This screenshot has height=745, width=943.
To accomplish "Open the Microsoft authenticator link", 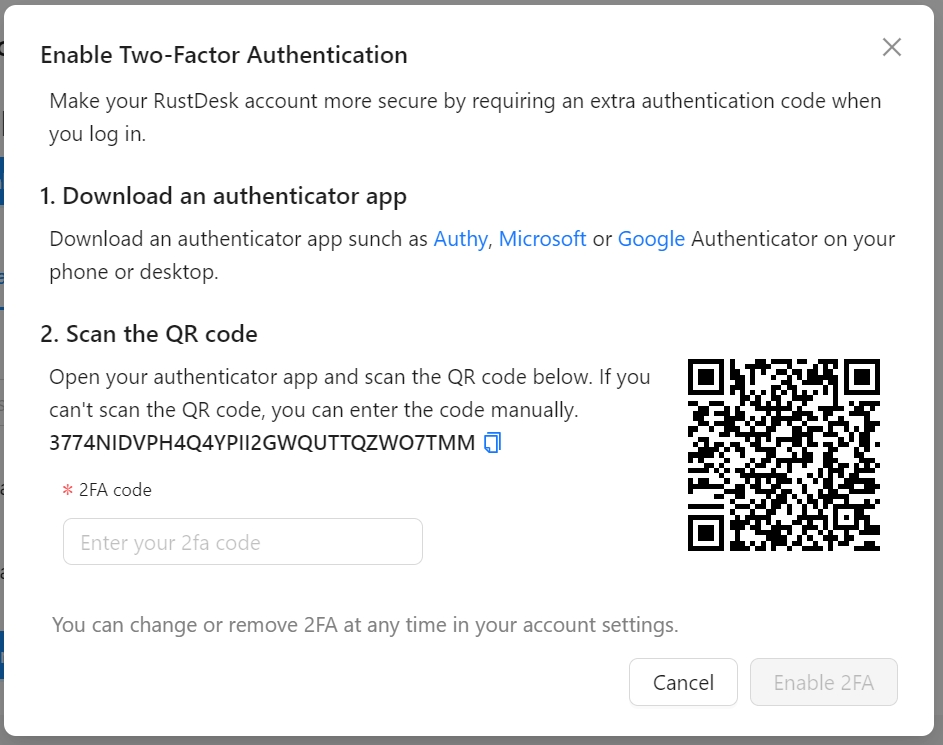I will pyautogui.click(x=542, y=239).
